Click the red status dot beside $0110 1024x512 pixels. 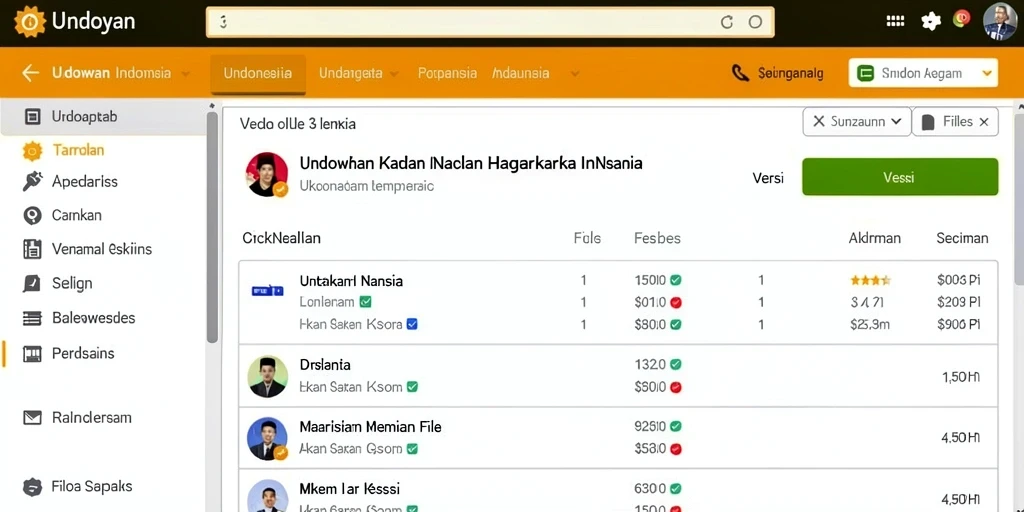click(676, 302)
